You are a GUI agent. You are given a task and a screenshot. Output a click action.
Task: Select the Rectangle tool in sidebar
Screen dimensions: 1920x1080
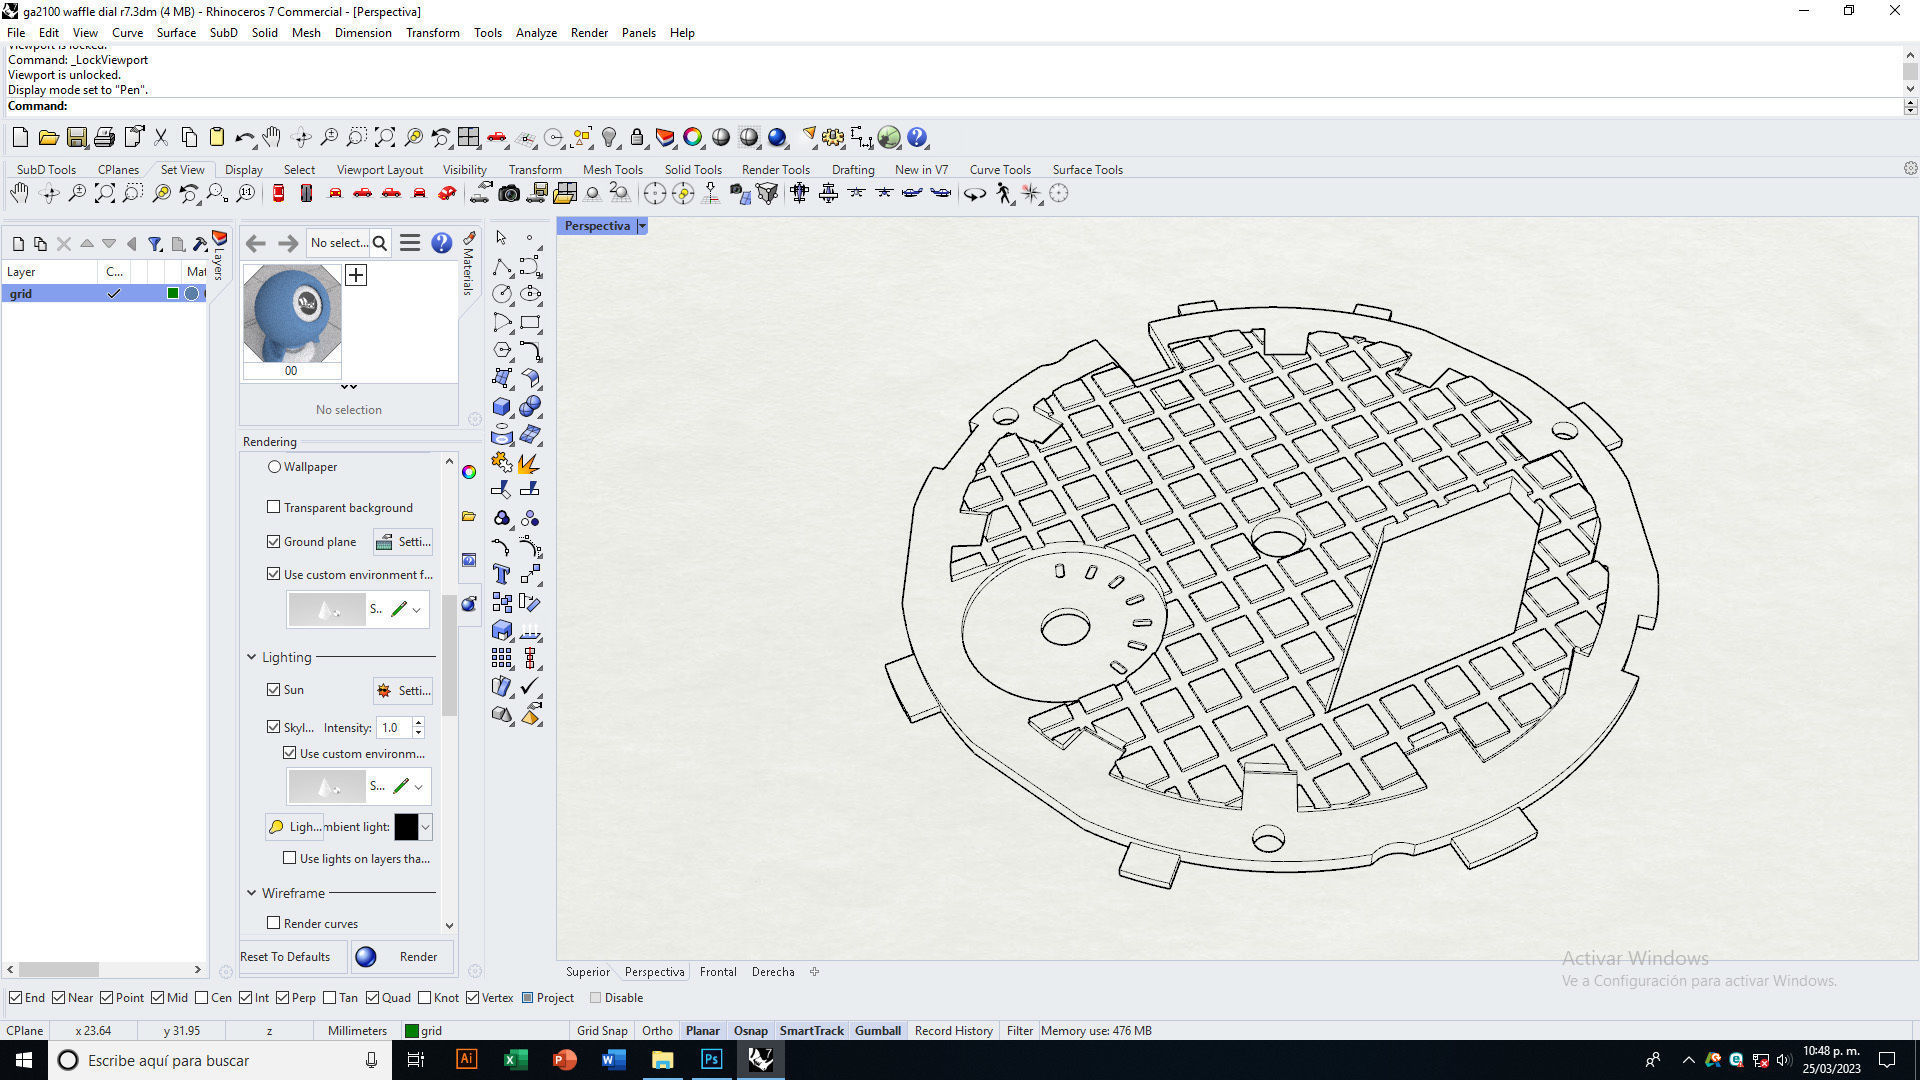(x=531, y=322)
